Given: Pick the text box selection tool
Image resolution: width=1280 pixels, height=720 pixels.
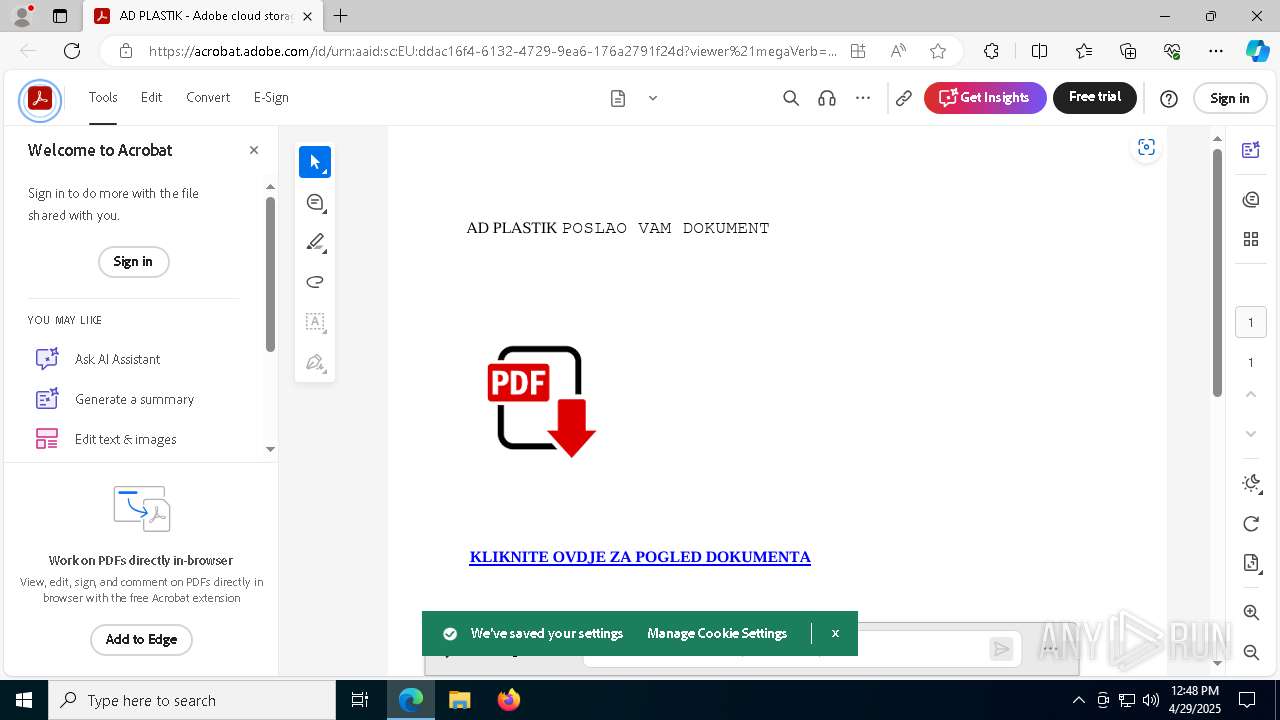Looking at the screenshot, I should click(x=315, y=322).
